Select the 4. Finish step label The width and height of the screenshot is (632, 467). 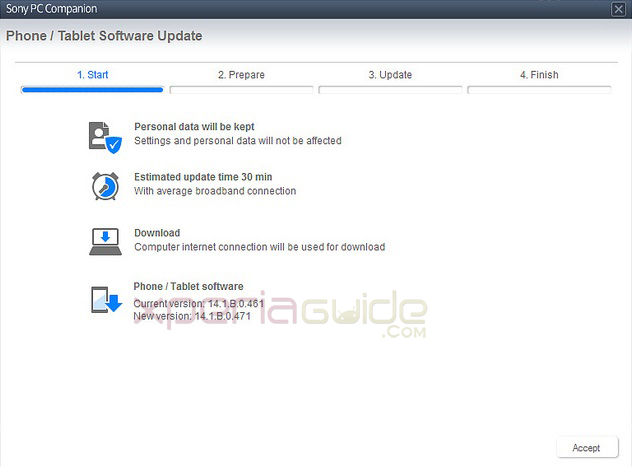[x=539, y=75]
